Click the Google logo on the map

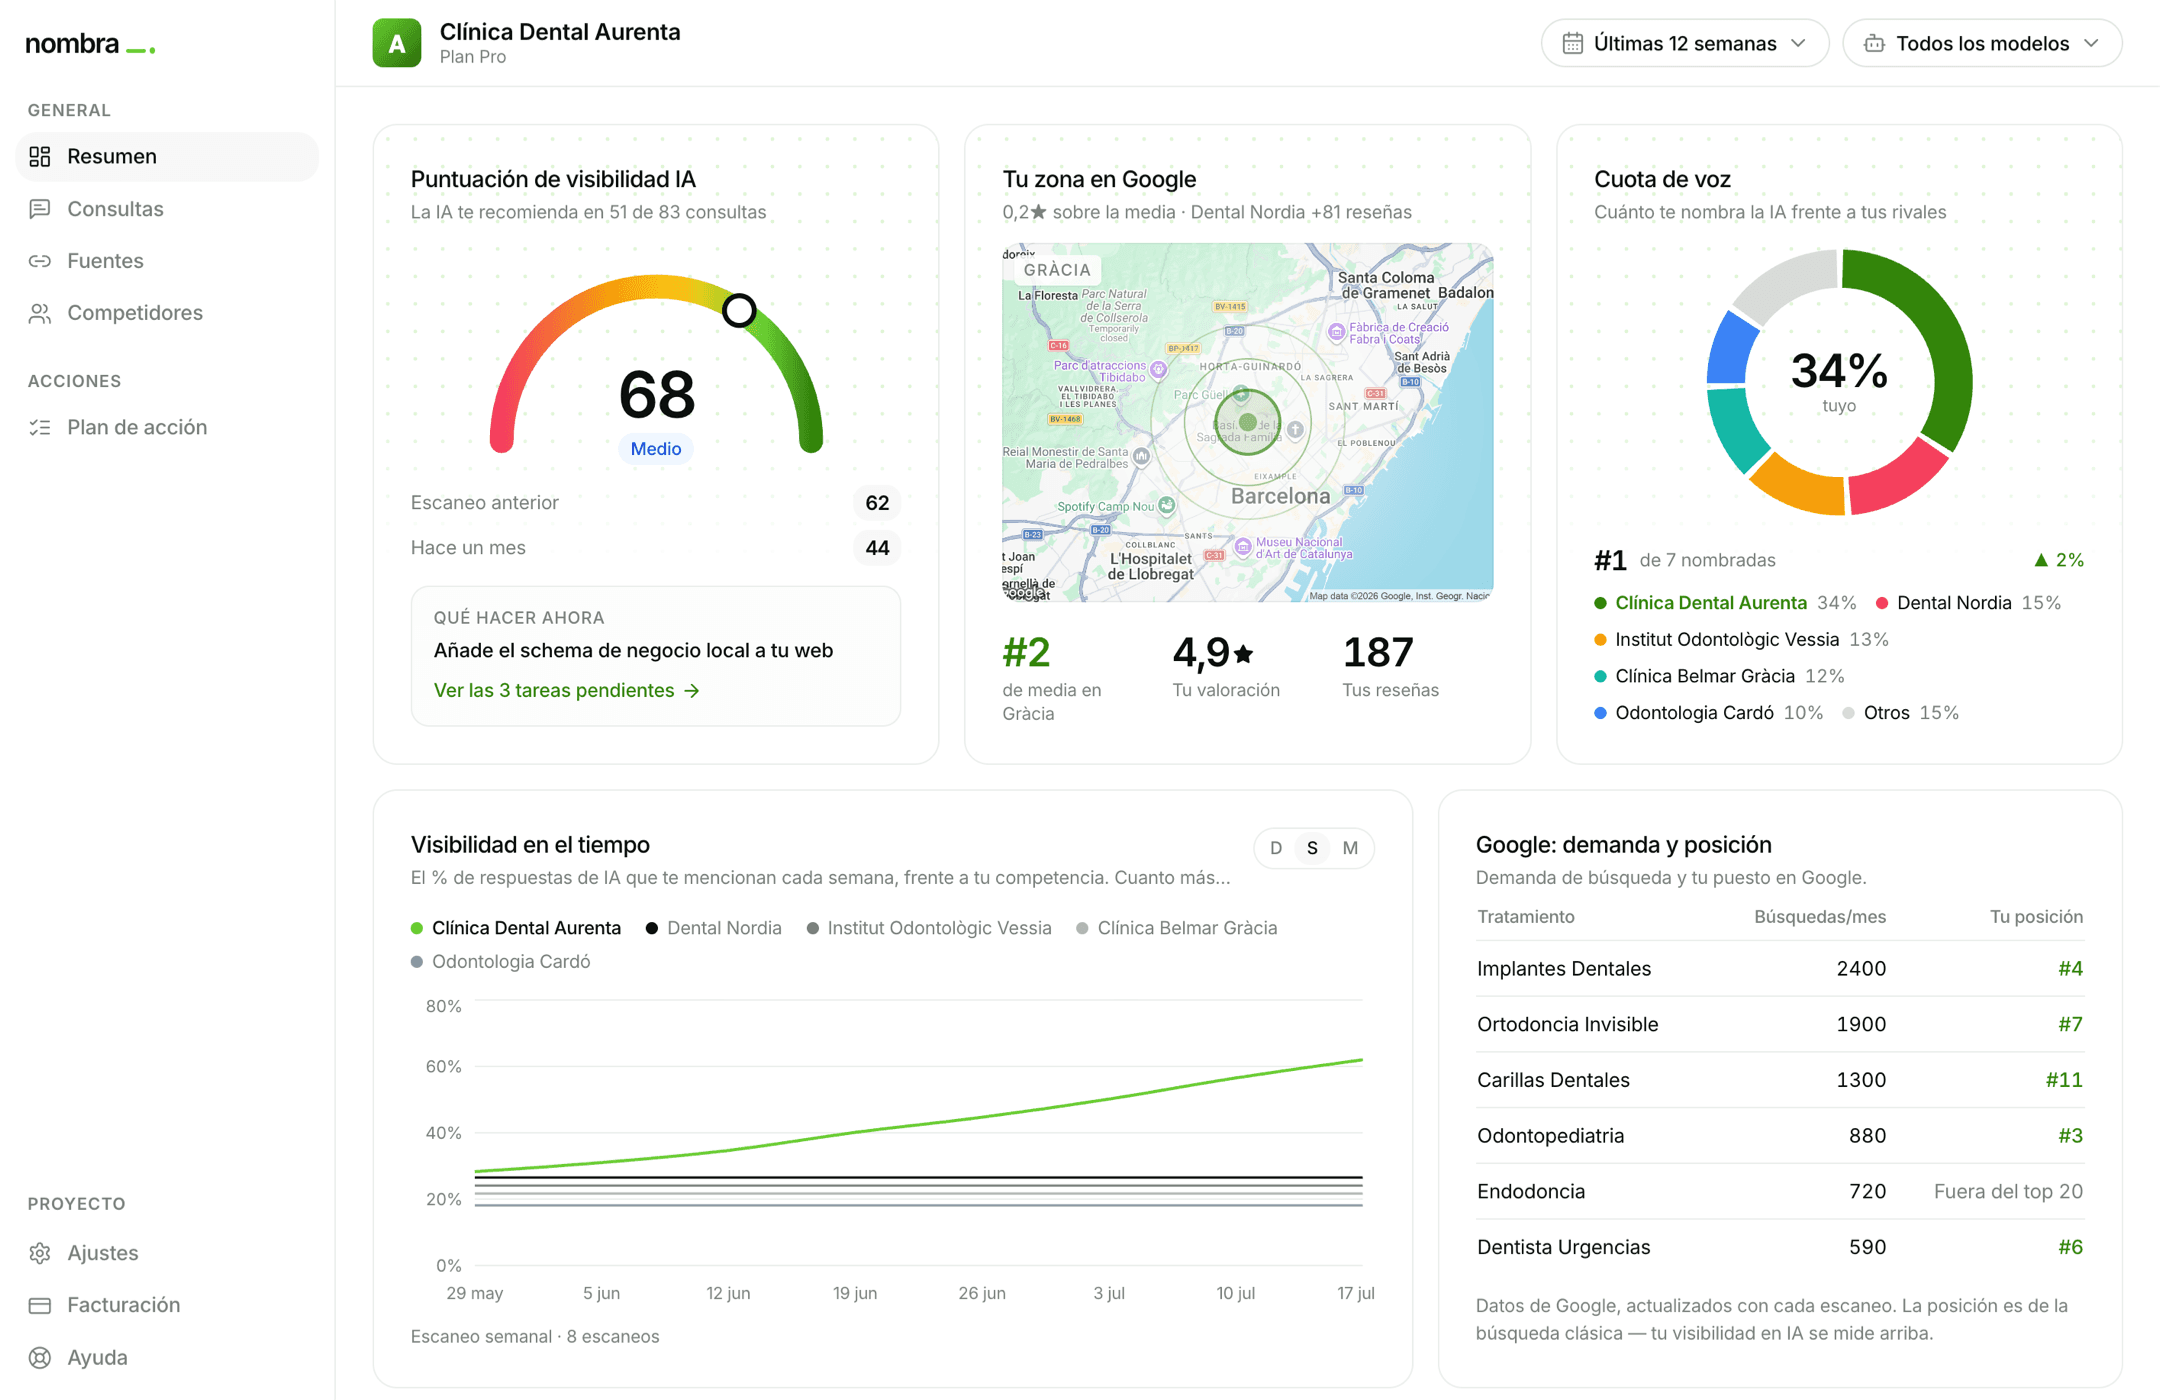[1025, 592]
